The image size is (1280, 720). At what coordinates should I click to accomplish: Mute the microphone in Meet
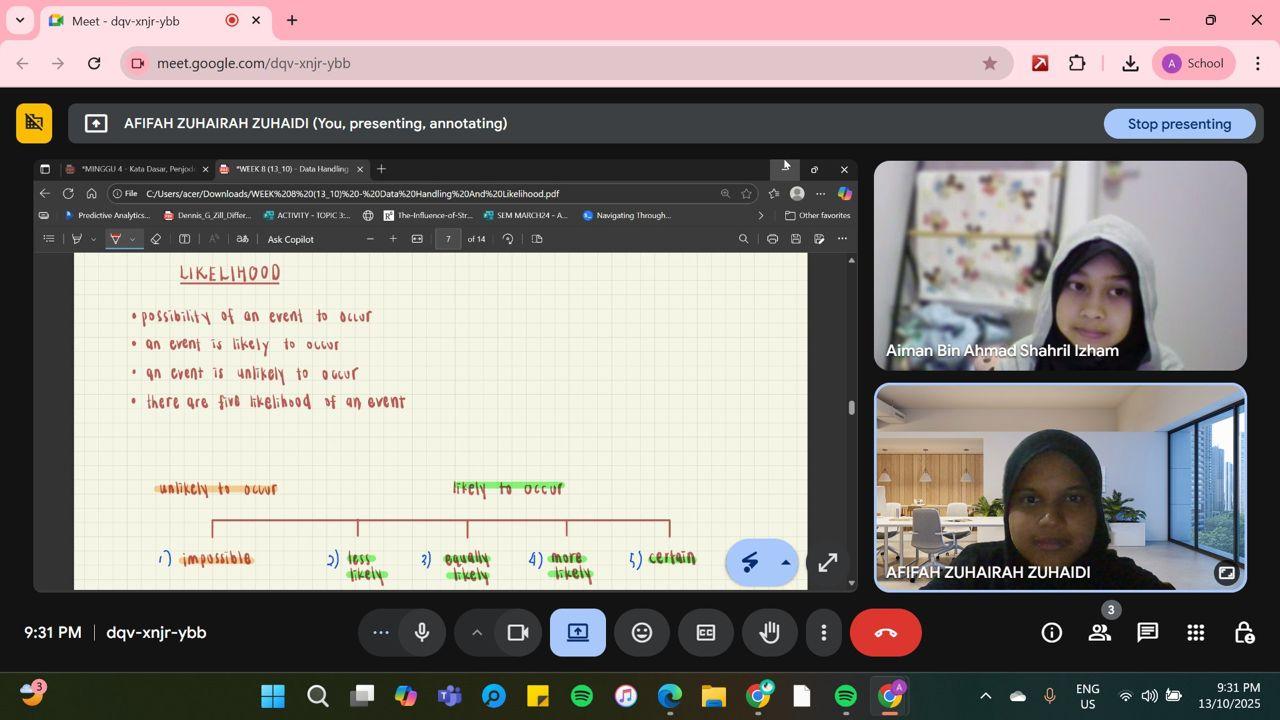tap(422, 633)
